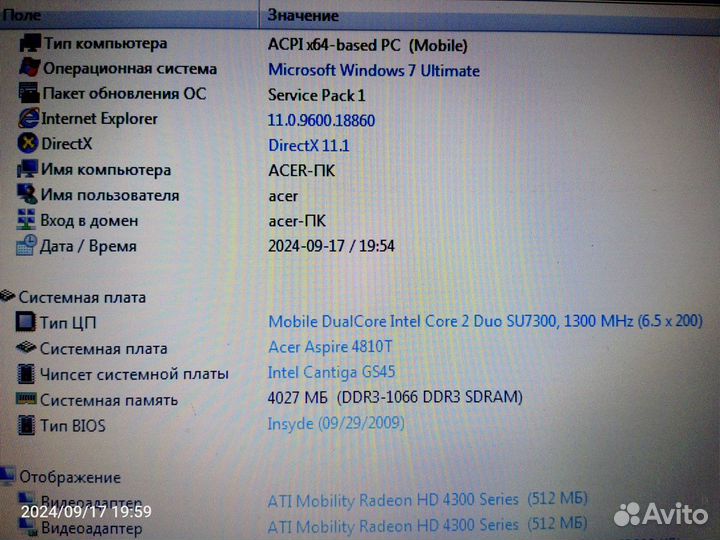720x540 pixels.
Task: Select the Тип BIOS row label
Action: coord(73,426)
